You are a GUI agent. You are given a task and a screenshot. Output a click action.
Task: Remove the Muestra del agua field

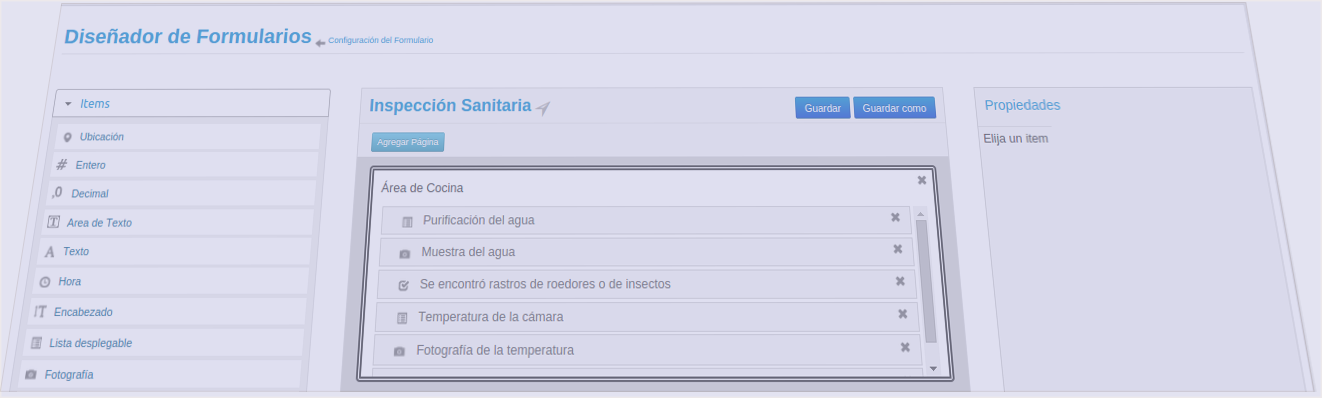898,249
